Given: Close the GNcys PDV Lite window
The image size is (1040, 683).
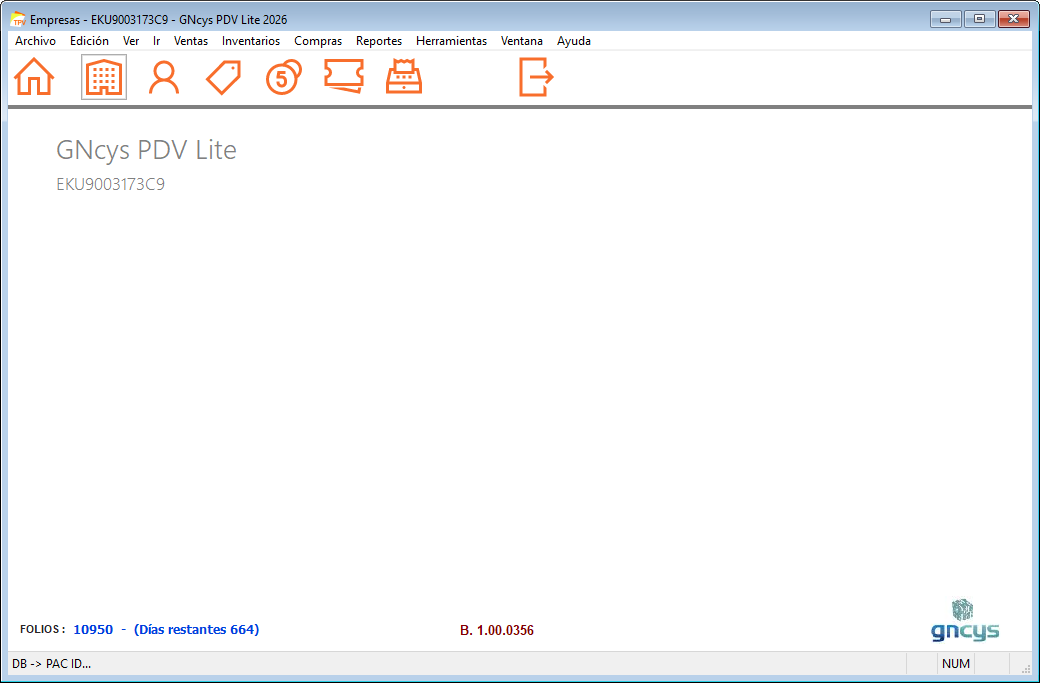Looking at the screenshot, I should [1013, 19].
